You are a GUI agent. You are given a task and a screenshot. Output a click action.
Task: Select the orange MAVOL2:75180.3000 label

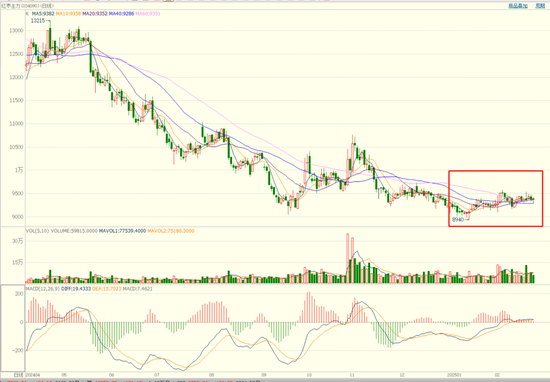coord(171,231)
